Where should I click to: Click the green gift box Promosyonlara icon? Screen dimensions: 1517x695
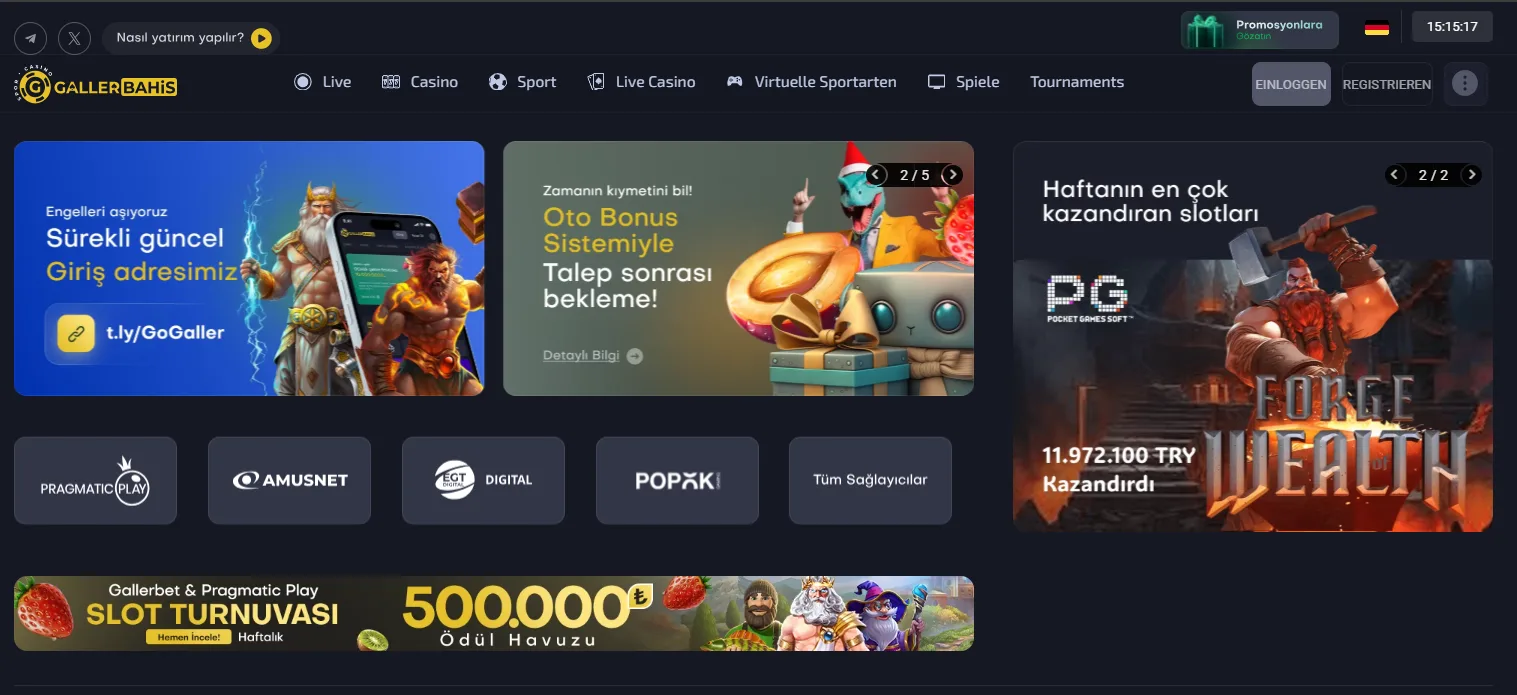1205,30
